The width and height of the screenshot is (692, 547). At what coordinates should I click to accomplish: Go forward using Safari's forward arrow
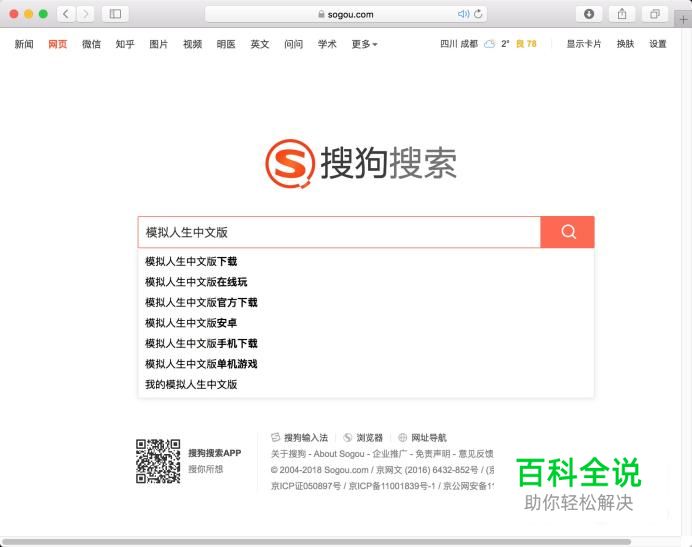click(85, 14)
